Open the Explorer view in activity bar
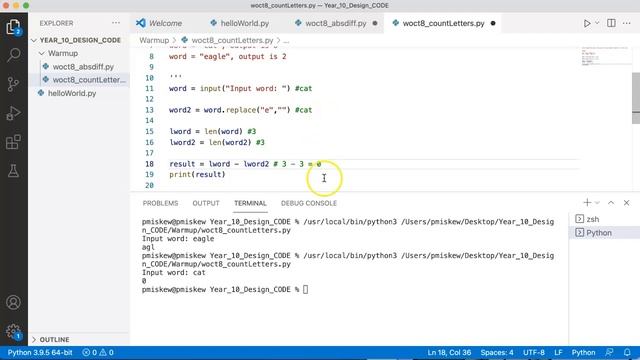640x360 pixels. click(13, 27)
